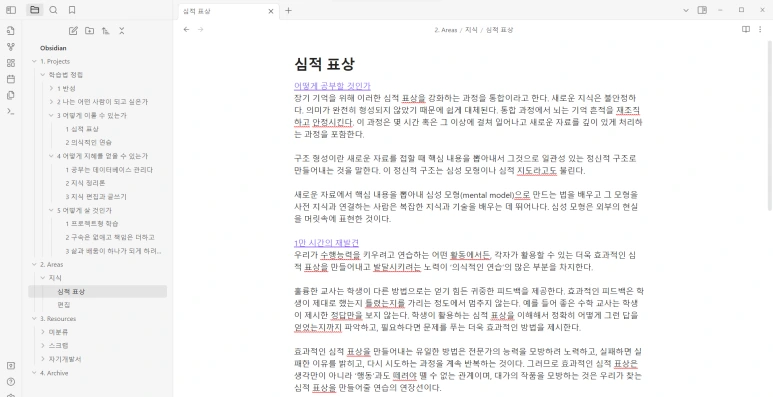This screenshot has width=773, height=397.
Task: Open today's daily note icon
Action: tap(11, 79)
